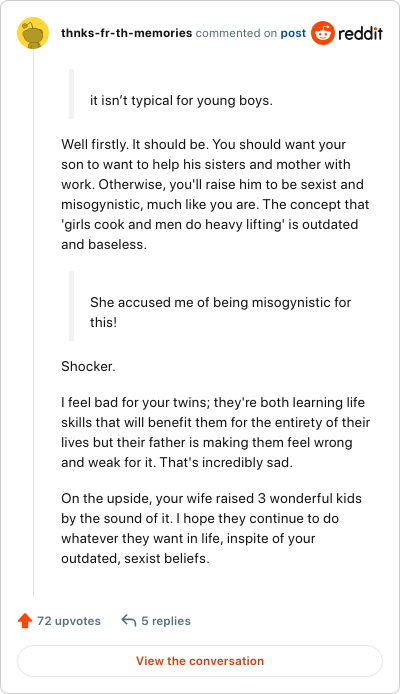Open the blue "post" link
400x694 pixels.
point(293,33)
